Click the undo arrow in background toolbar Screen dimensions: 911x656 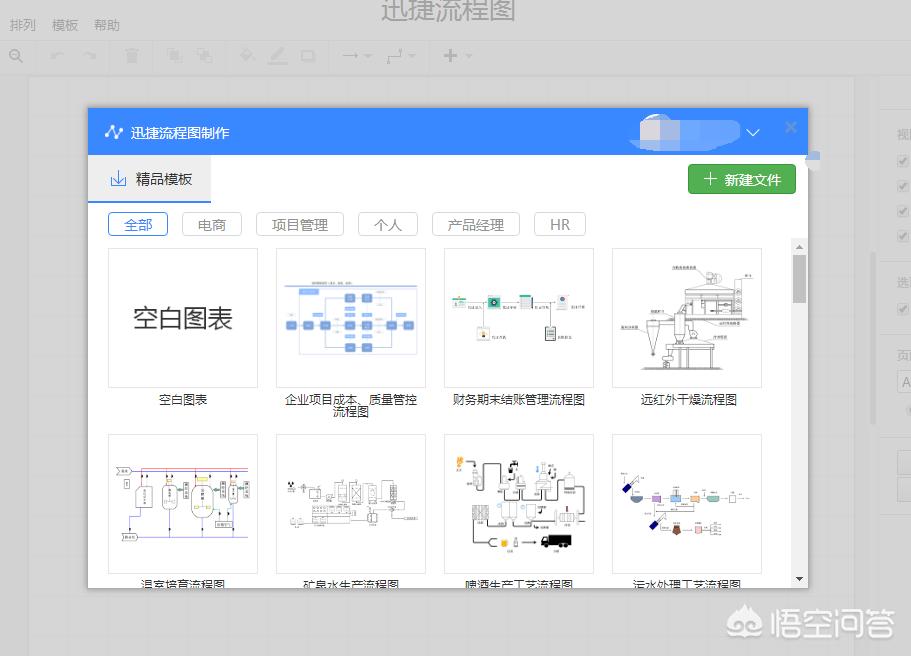(57, 56)
